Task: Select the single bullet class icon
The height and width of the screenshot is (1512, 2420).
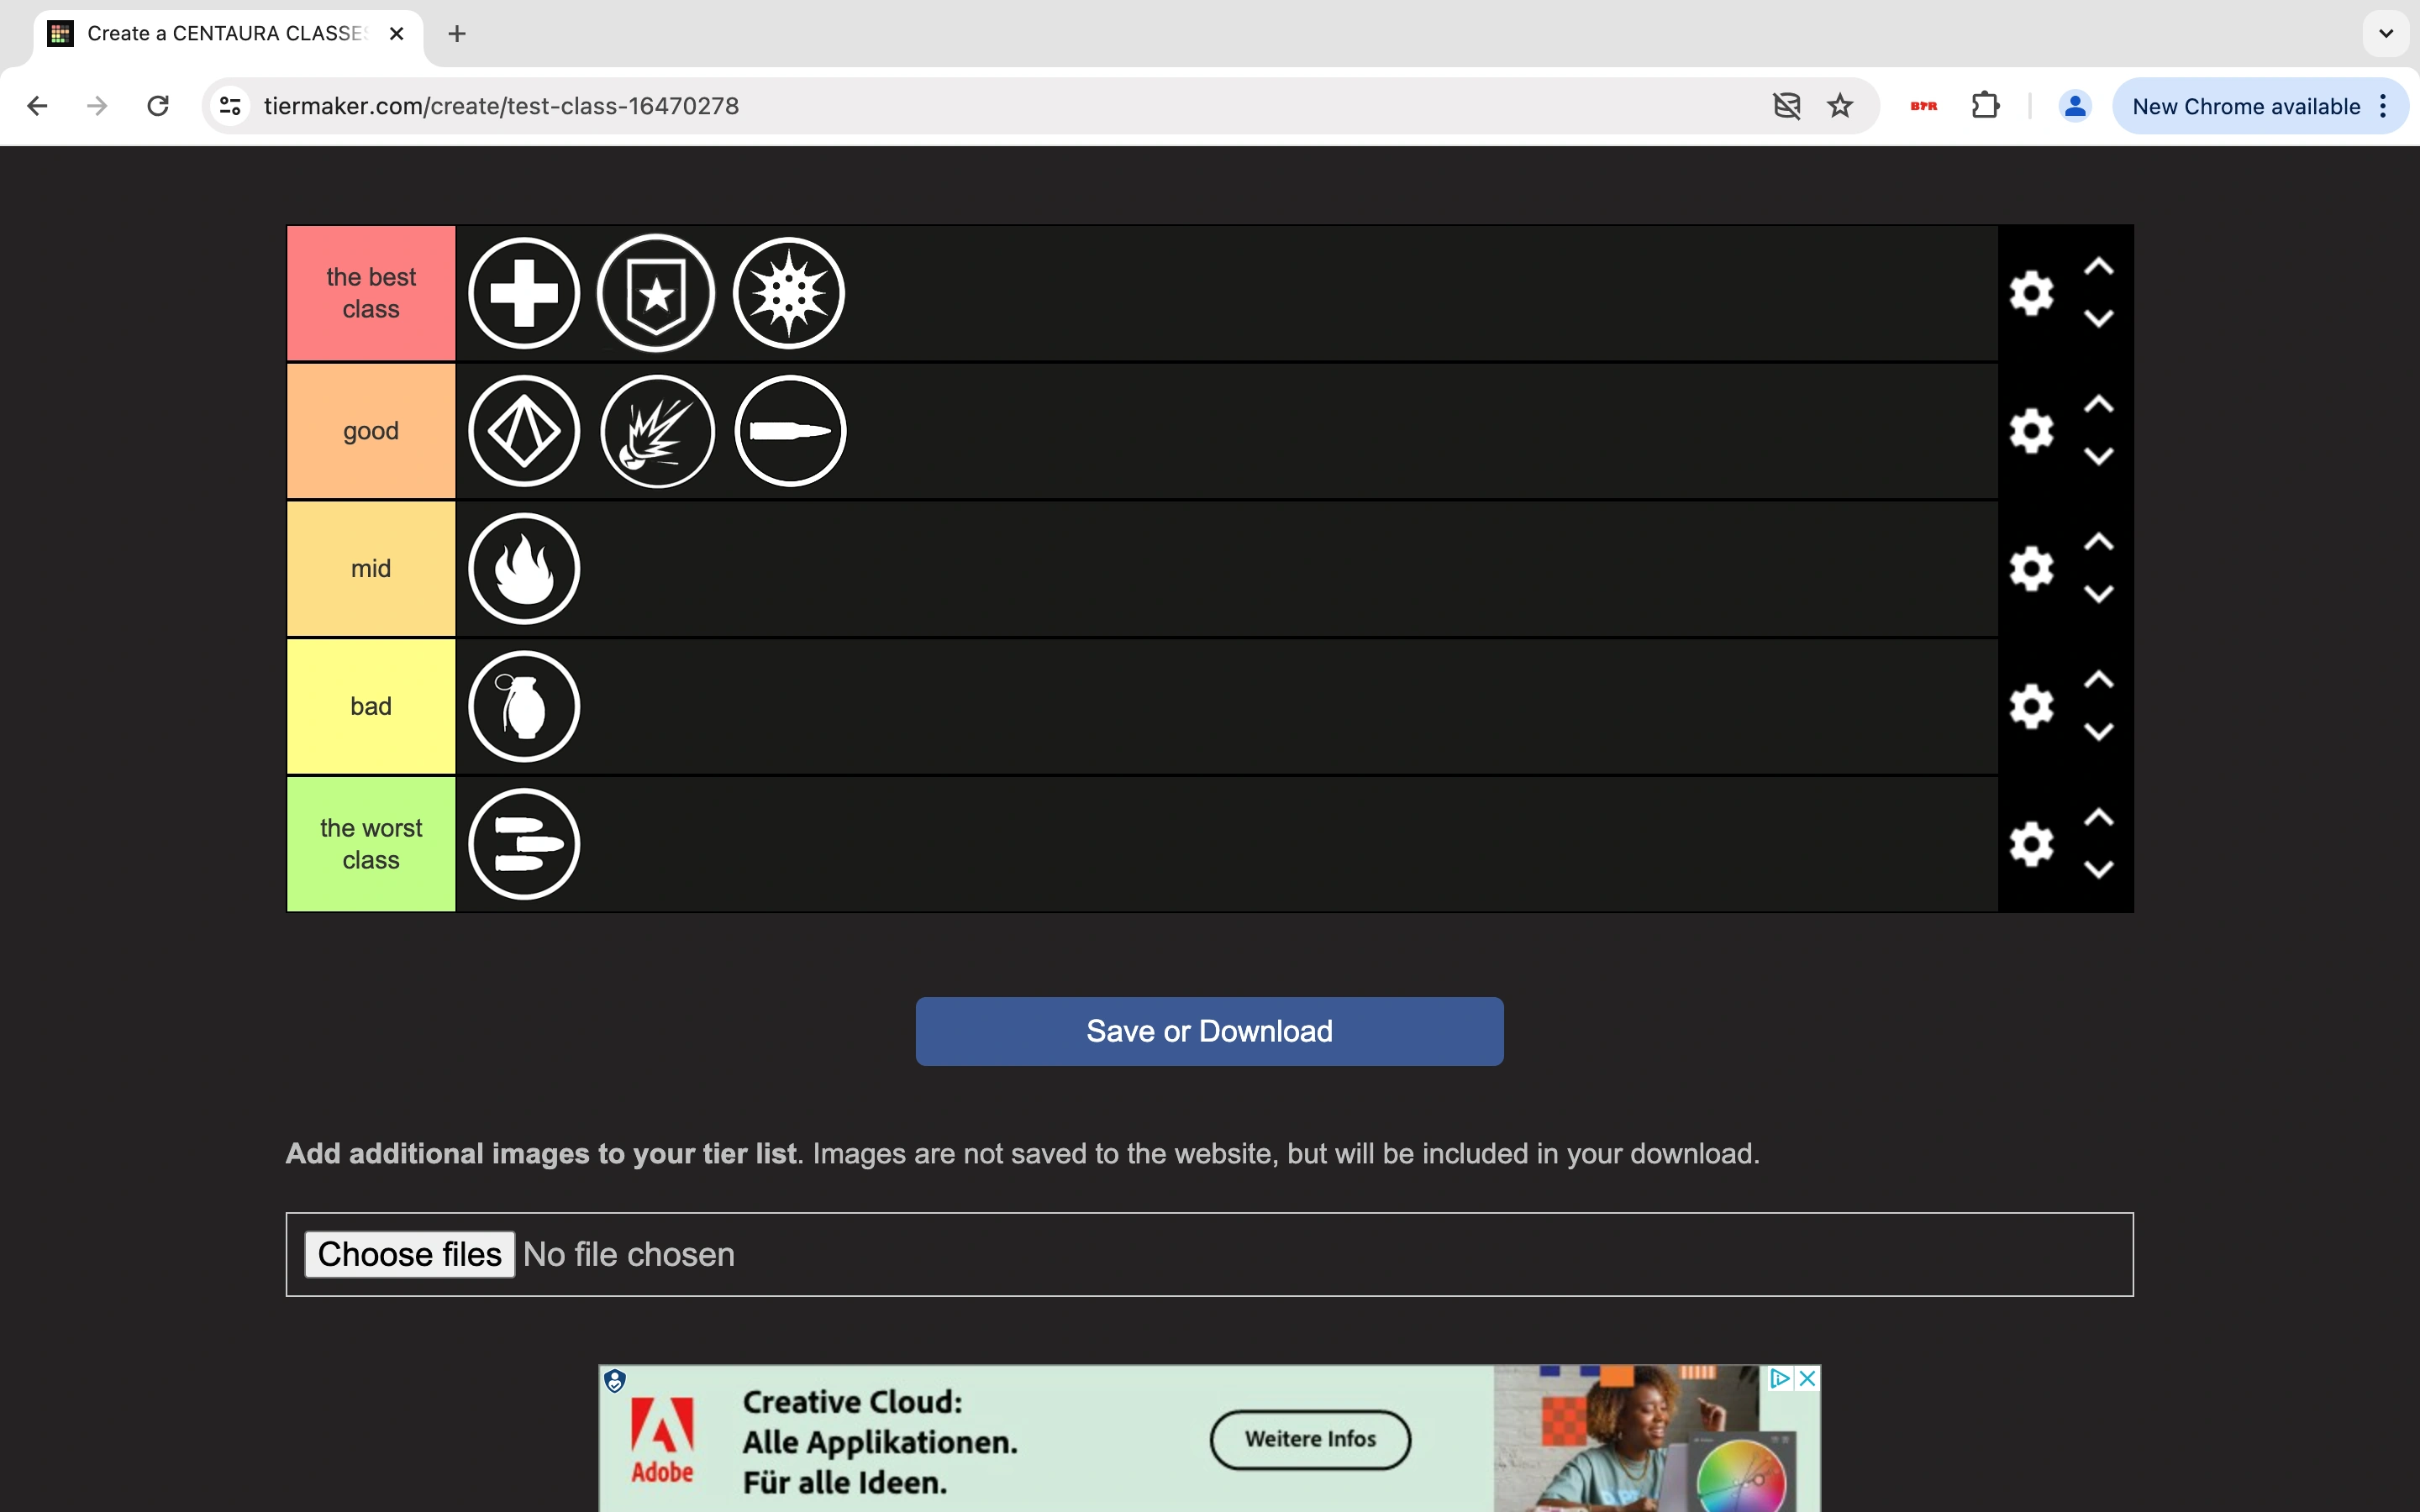Action: [x=790, y=431]
